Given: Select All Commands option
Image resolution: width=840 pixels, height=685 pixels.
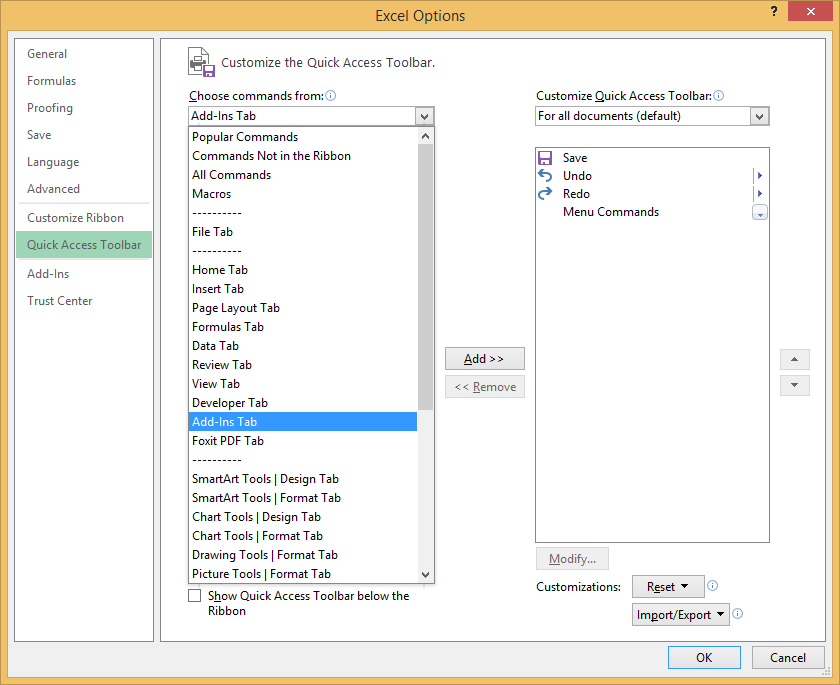Looking at the screenshot, I should pyautogui.click(x=303, y=175).
